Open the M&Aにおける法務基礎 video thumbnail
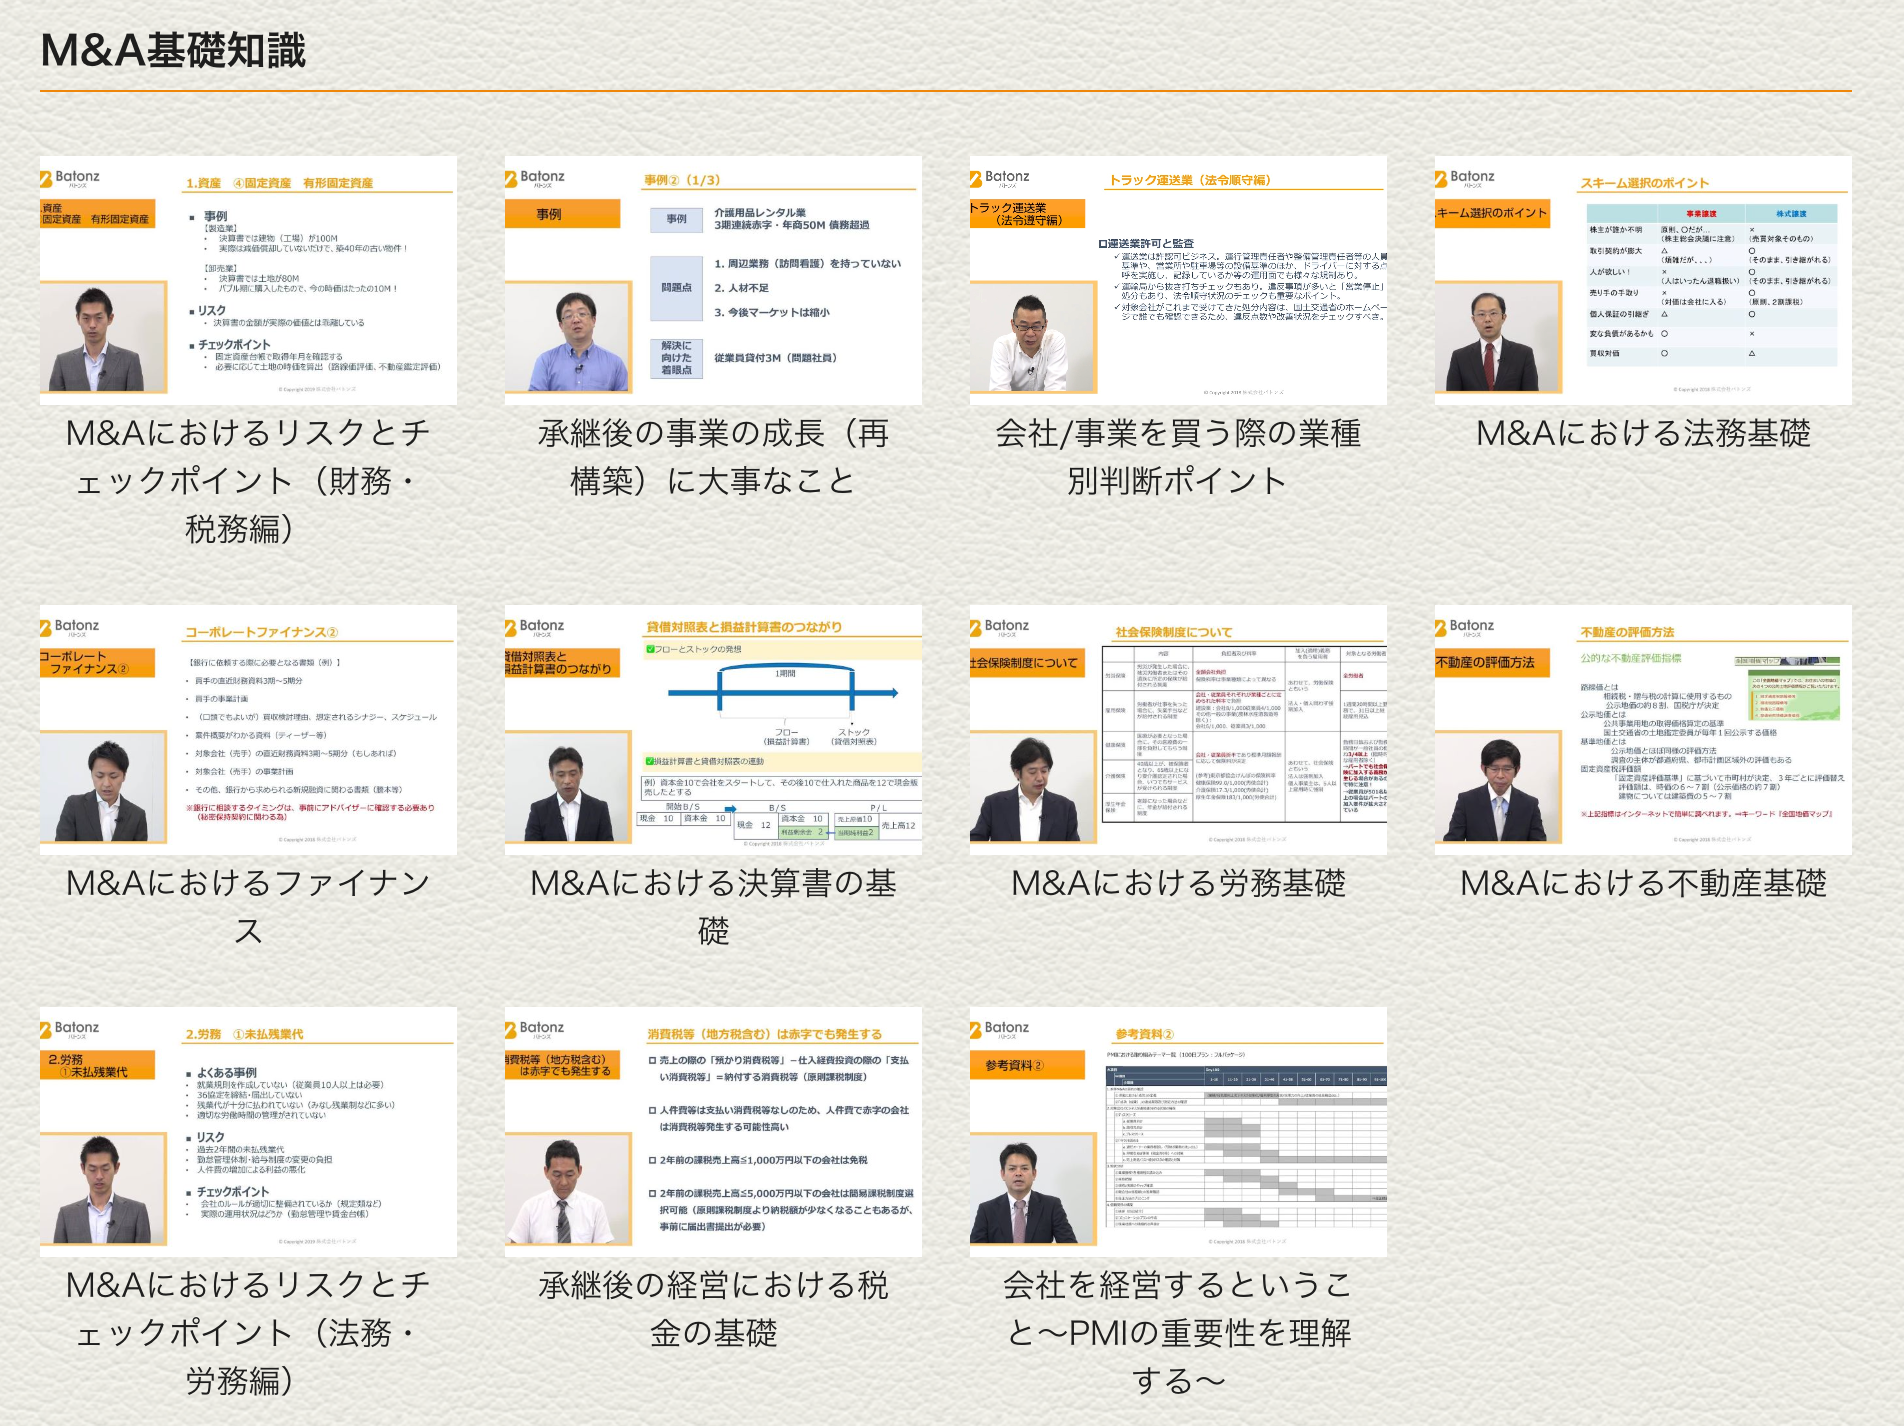1904x1426 pixels. point(1643,281)
